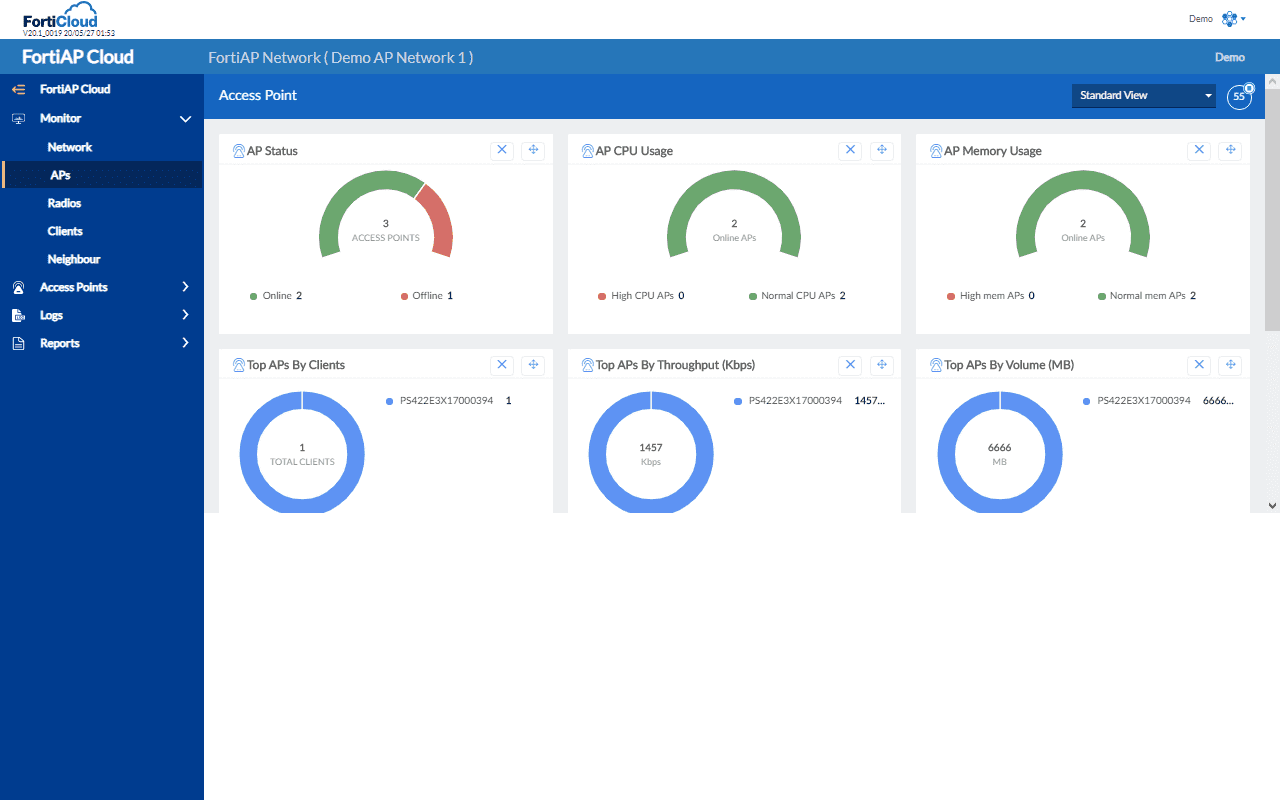The image size is (1280, 800).
Task: Close the Top APs By Clients widget
Action: [x=502, y=365]
